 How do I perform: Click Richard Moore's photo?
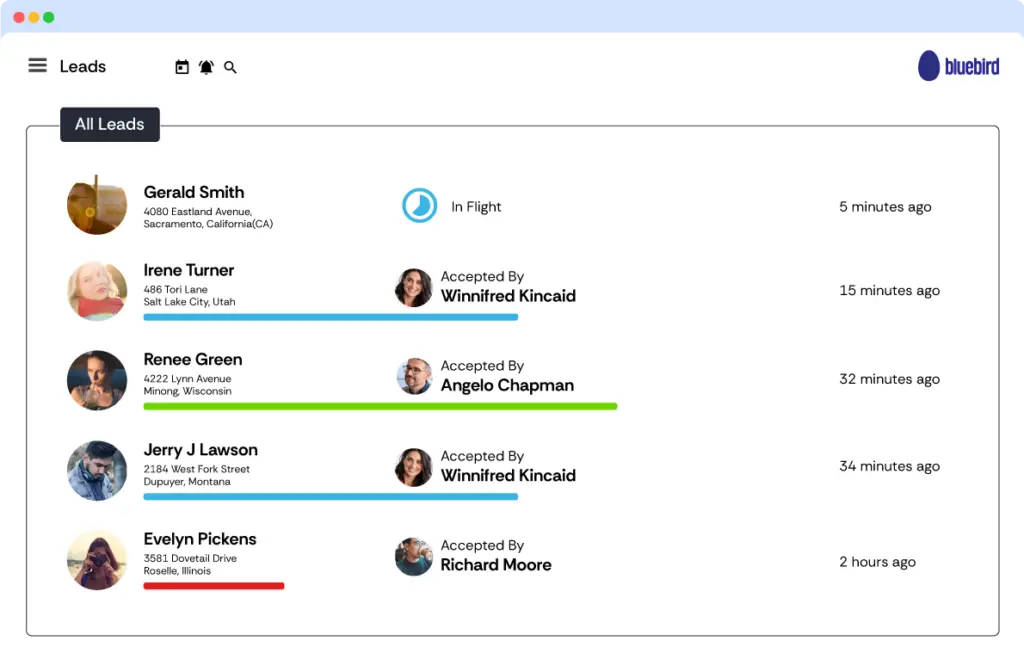click(413, 556)
